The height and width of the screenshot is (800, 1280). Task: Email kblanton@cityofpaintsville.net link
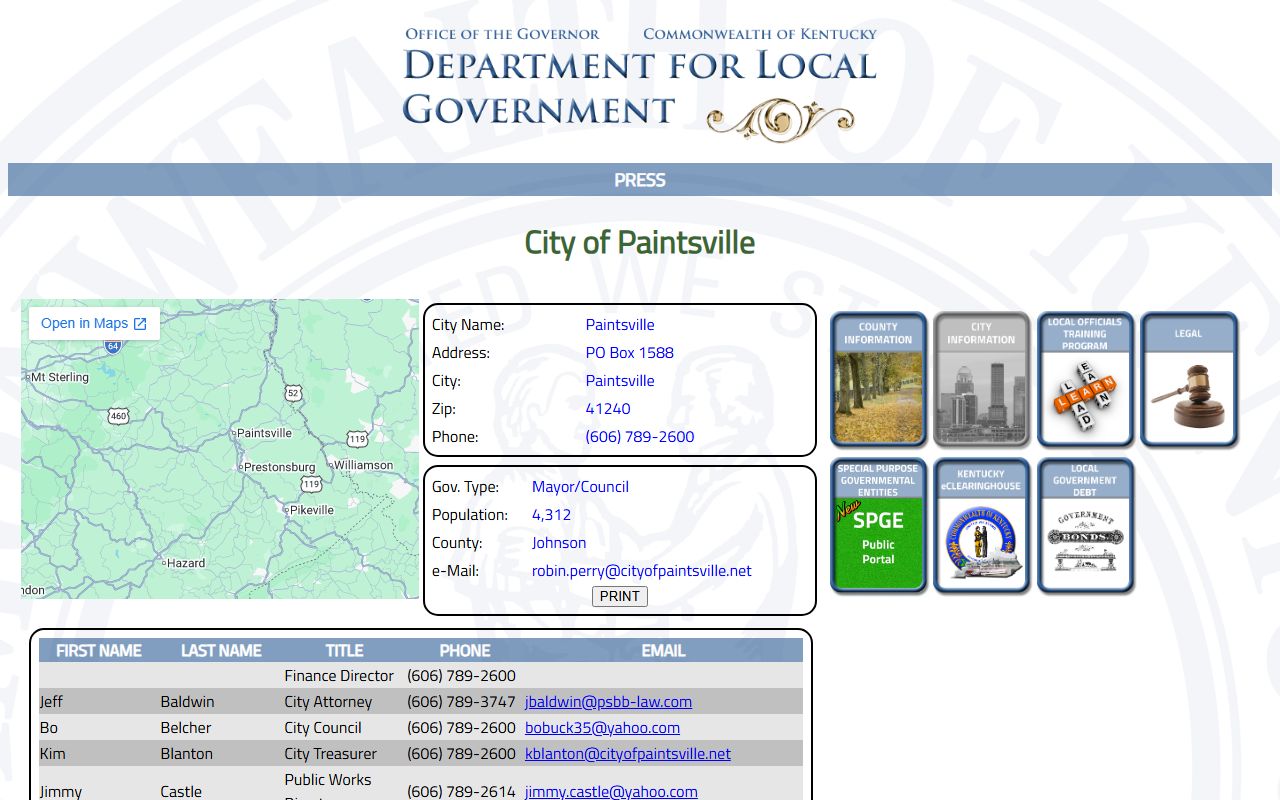click(x=628, y=754)
